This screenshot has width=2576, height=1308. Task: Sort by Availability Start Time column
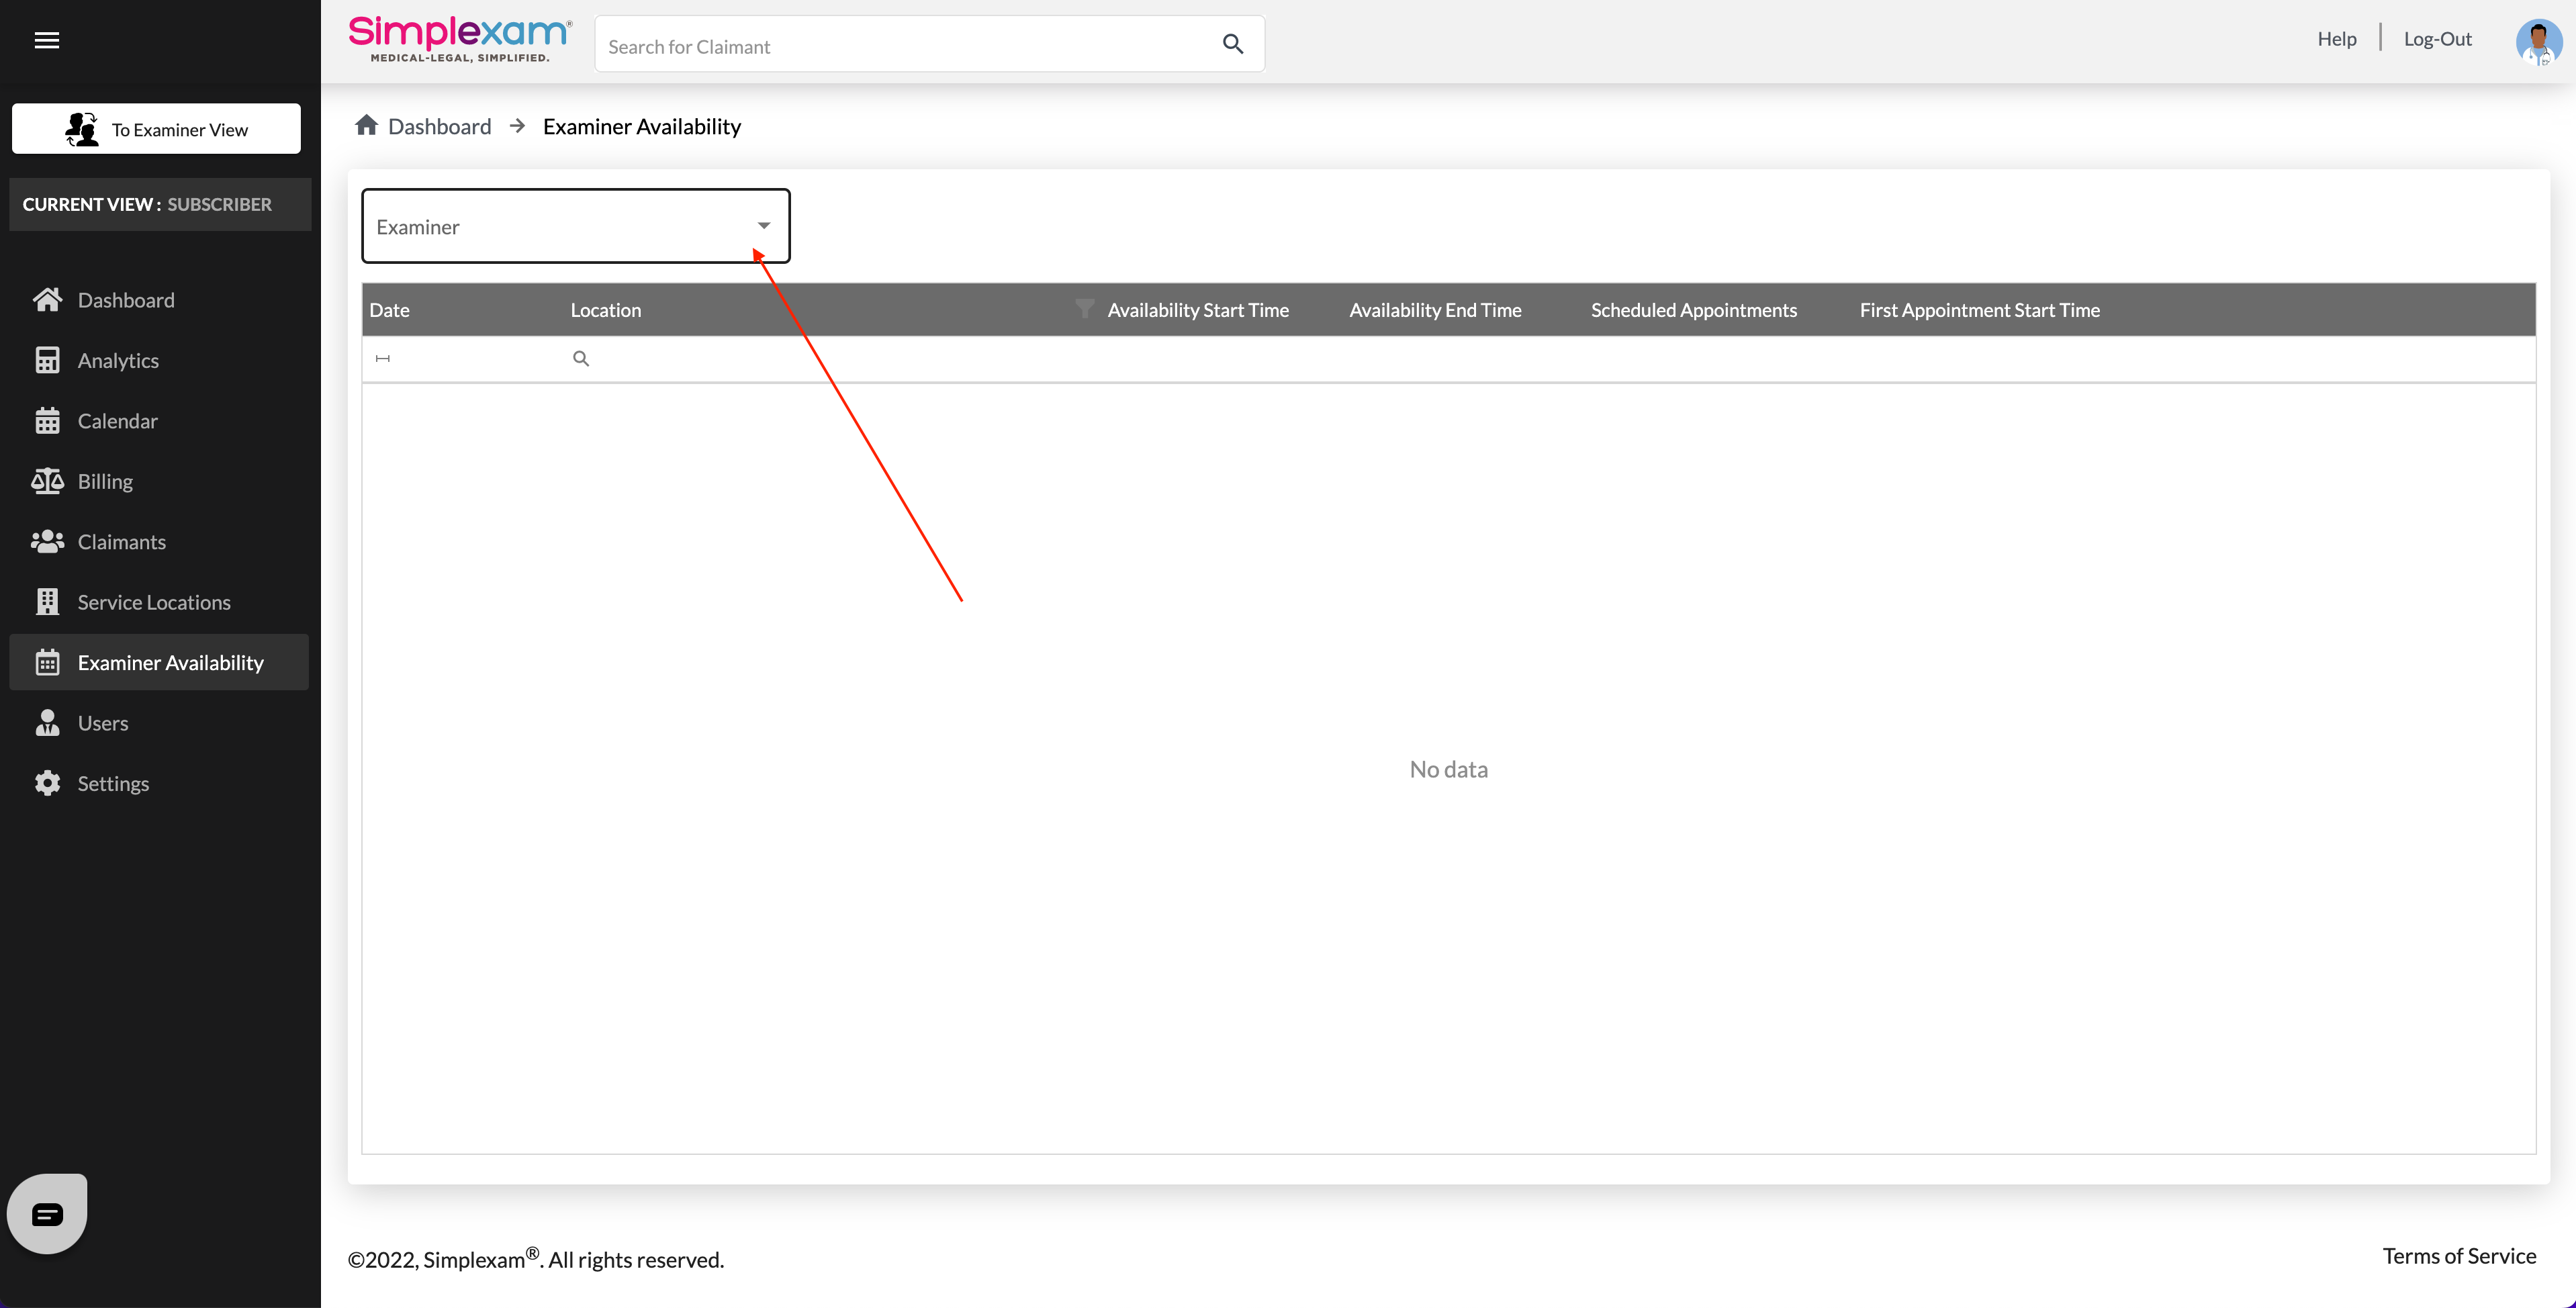coord(1197,310)
